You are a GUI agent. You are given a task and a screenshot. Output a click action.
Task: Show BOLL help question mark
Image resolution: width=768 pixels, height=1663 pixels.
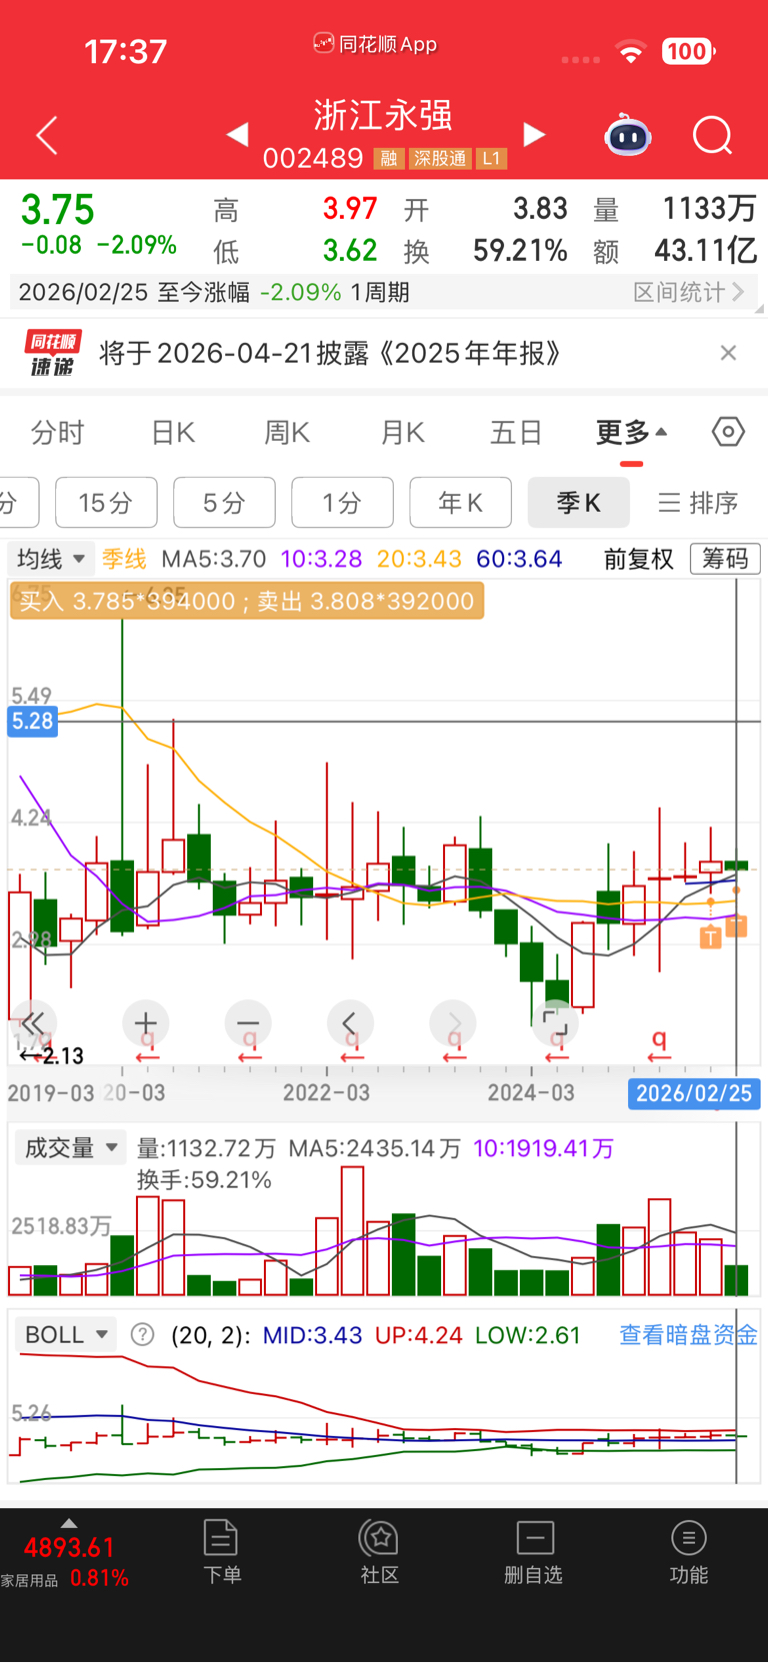143,1335
